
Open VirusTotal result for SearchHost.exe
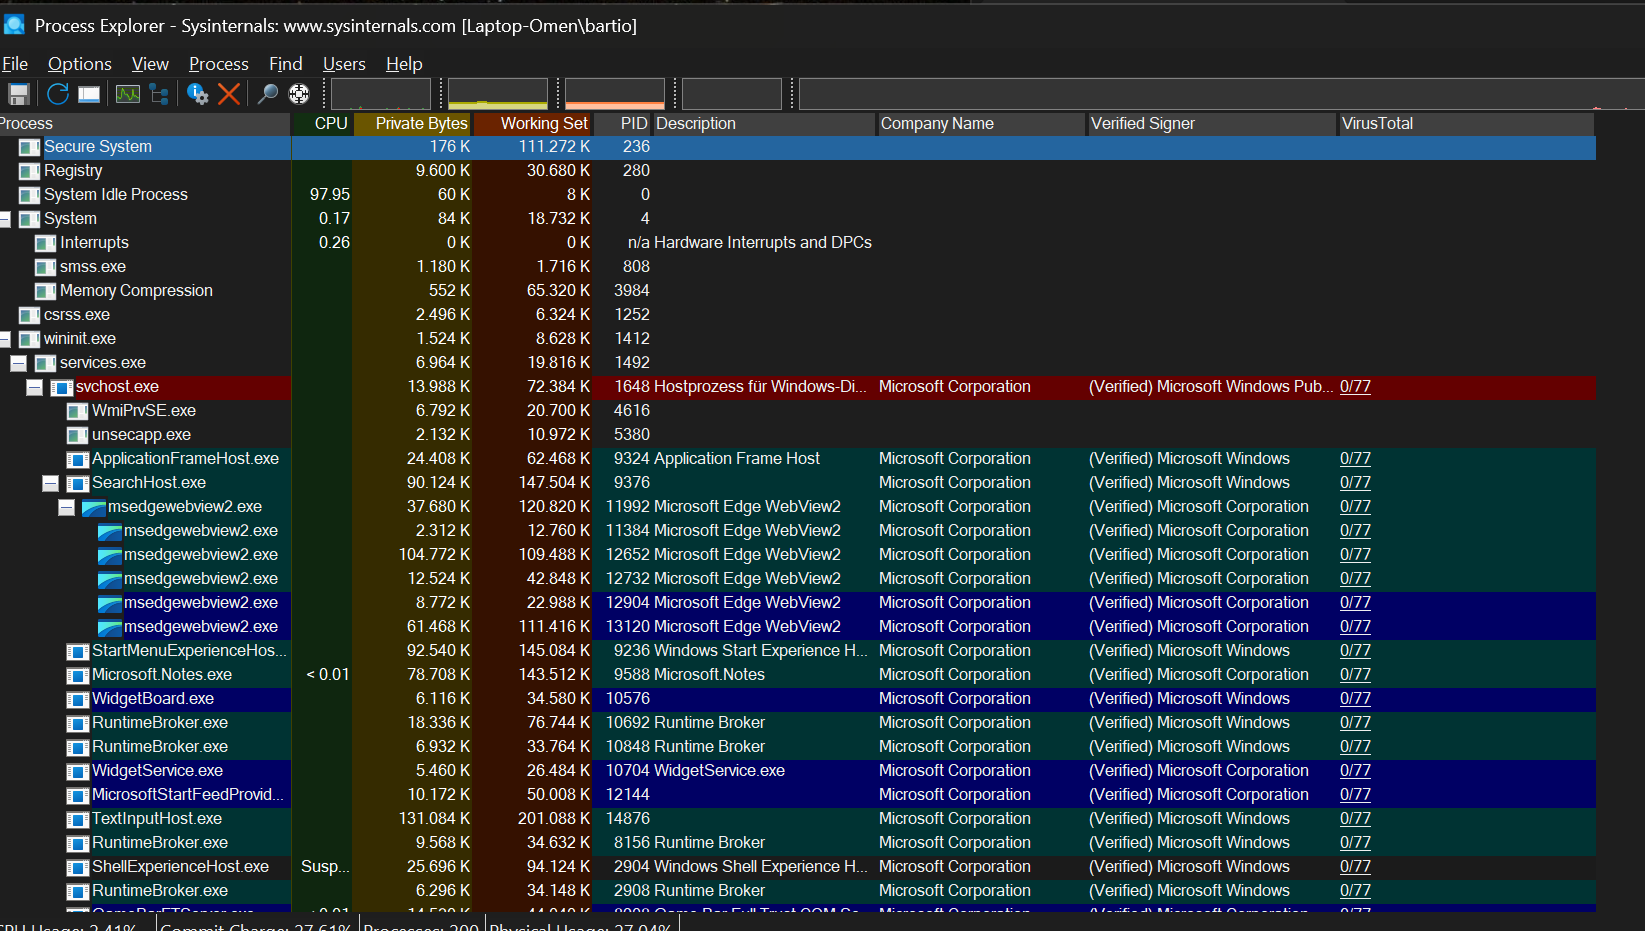[x=1355, y=483]
